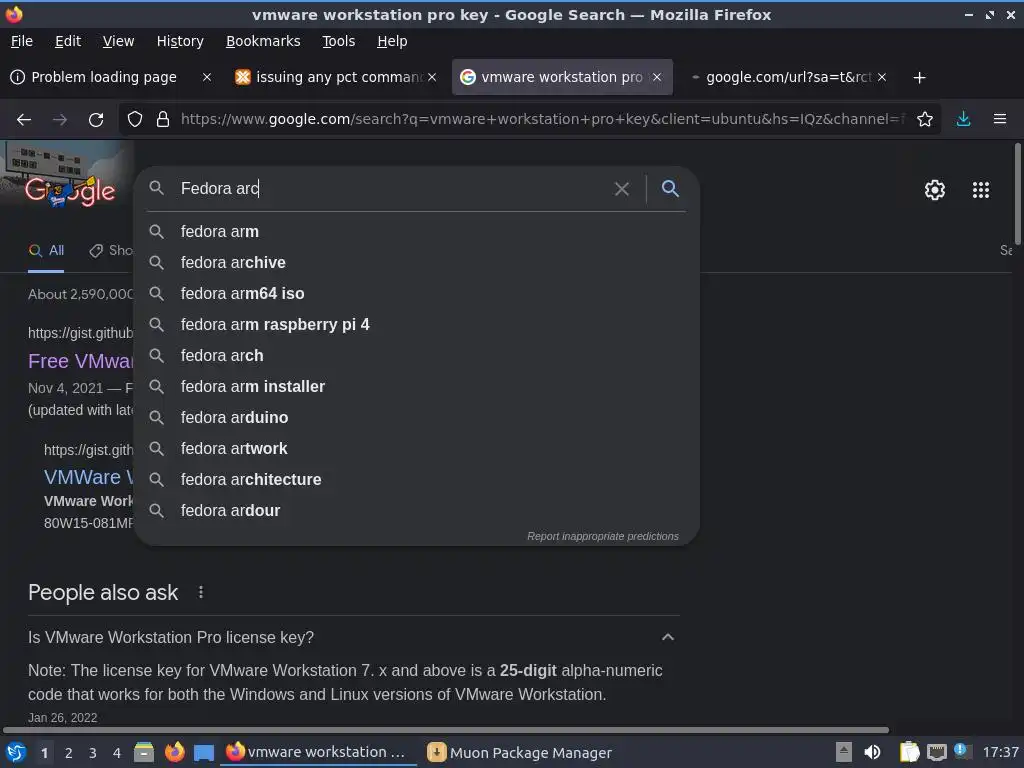Show desktop using the blue taskbar icon
1024x768 pixels.
tap(204, 753)
